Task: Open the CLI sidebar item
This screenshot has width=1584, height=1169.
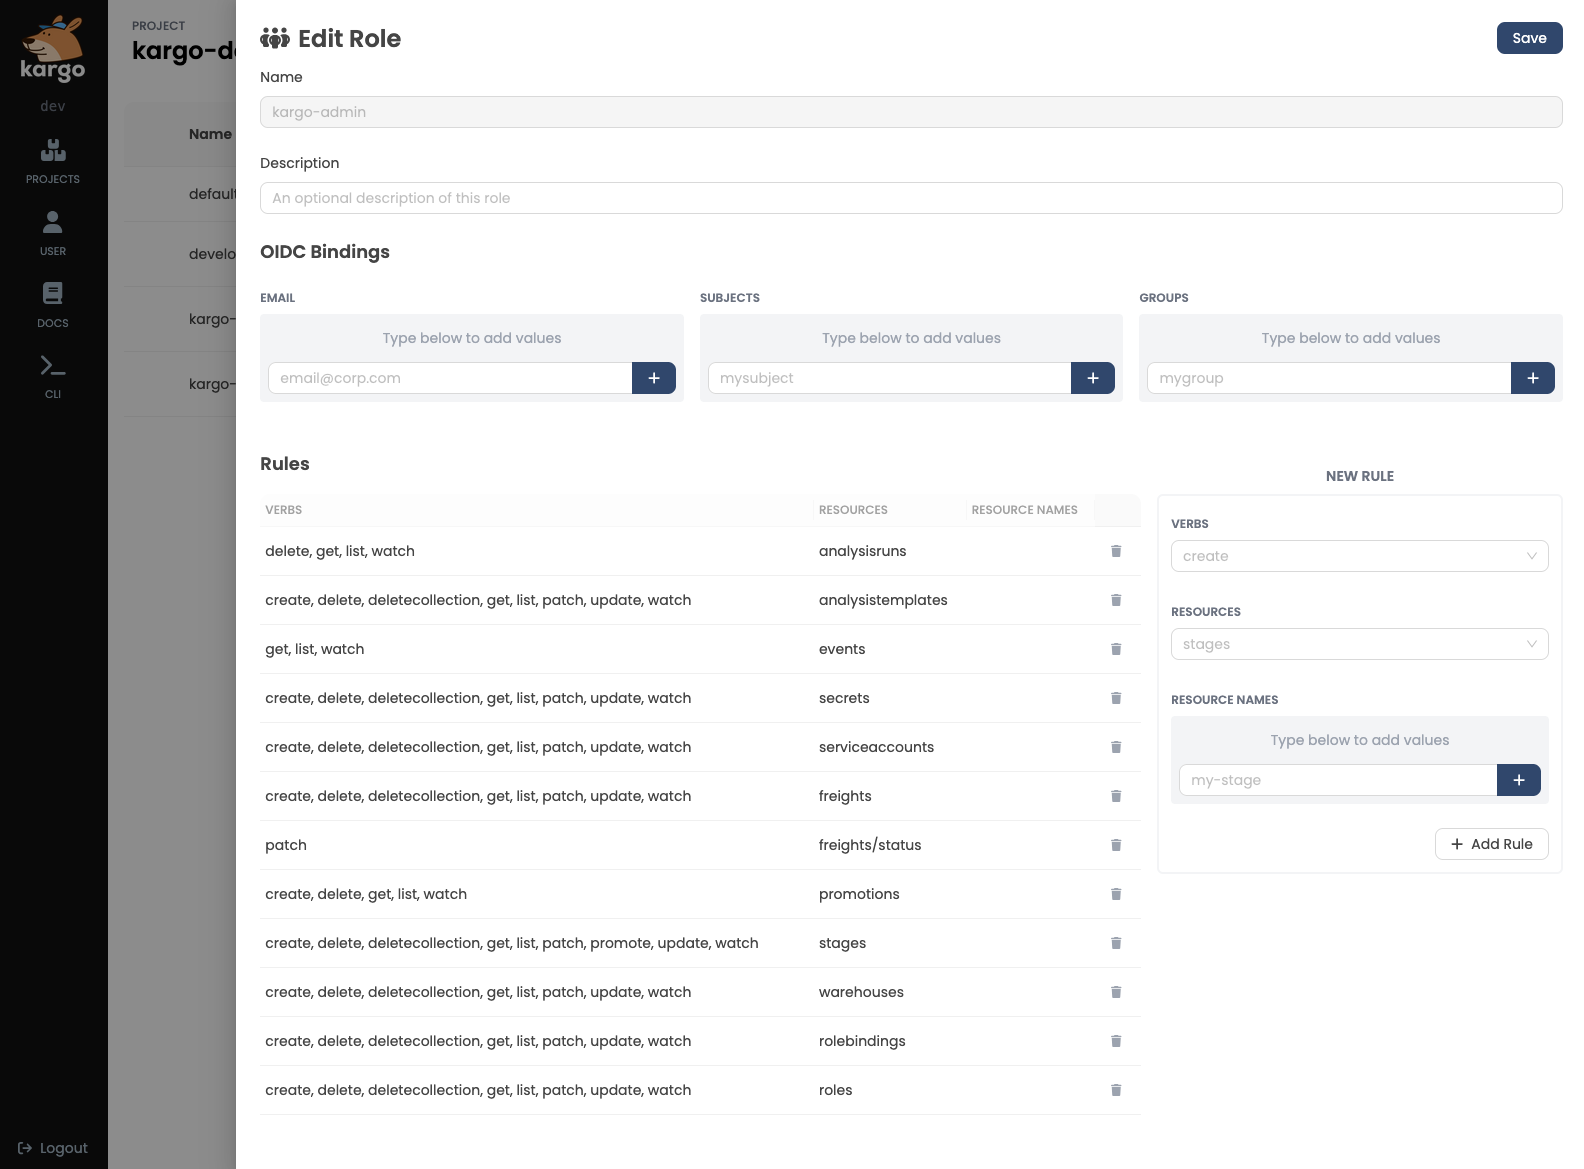Action: (53, 376)
